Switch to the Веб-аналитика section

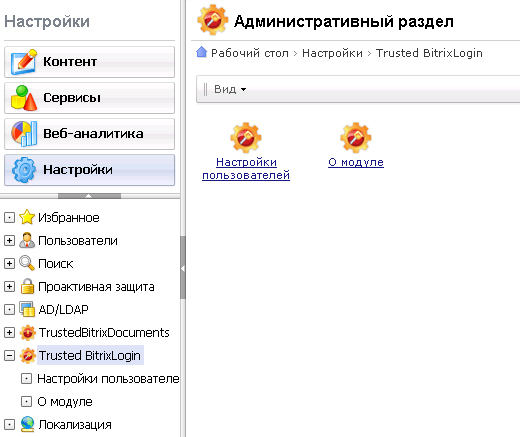tap(89, 134)
